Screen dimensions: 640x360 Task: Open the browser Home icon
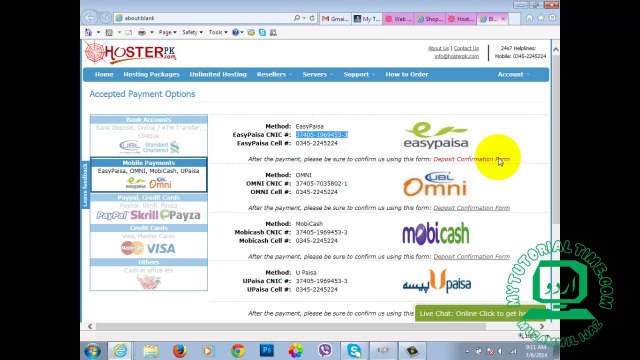point(529,18)
